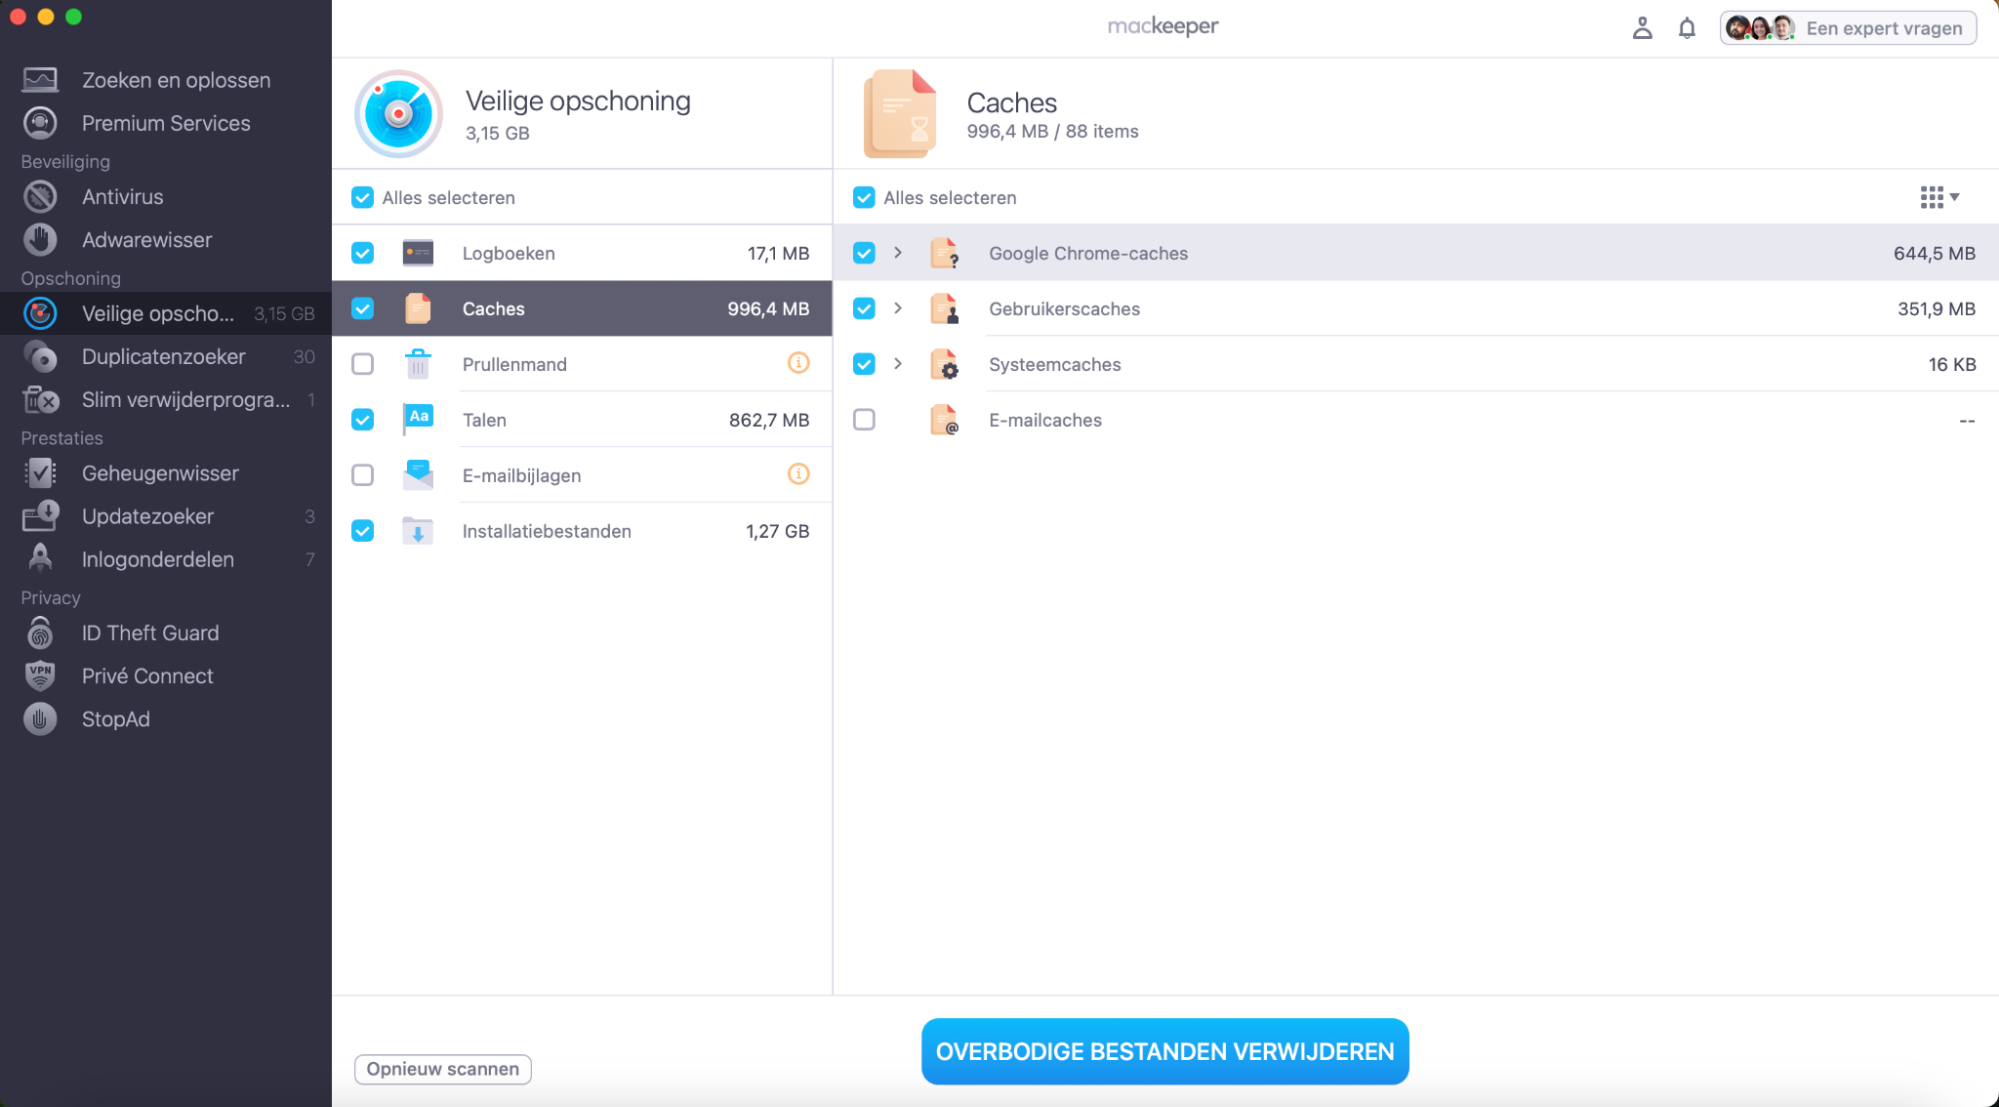Viewport: 1999px width, 1107px height.
Task: Open Duplicatenzoeker in the sidebar
Action: pyautogui.click(x=163, y=357)
